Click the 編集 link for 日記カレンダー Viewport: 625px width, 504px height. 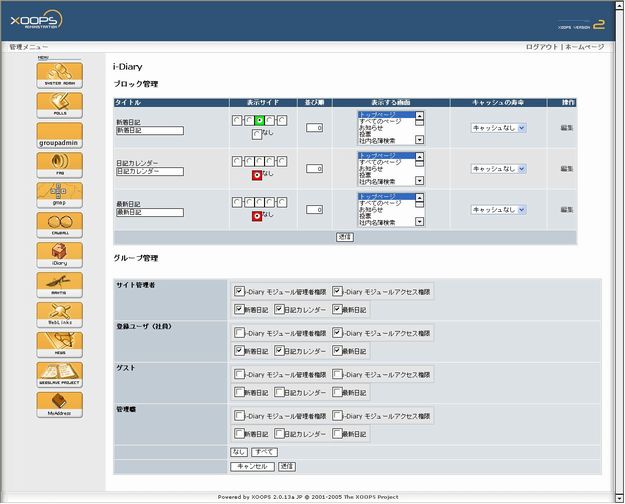(x=567, y=168)
